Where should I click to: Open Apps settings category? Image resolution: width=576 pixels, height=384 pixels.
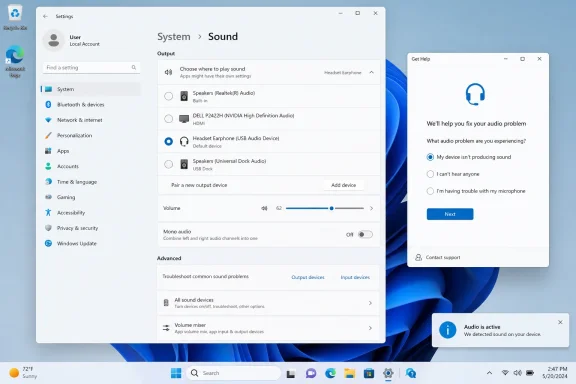[90, 151]
